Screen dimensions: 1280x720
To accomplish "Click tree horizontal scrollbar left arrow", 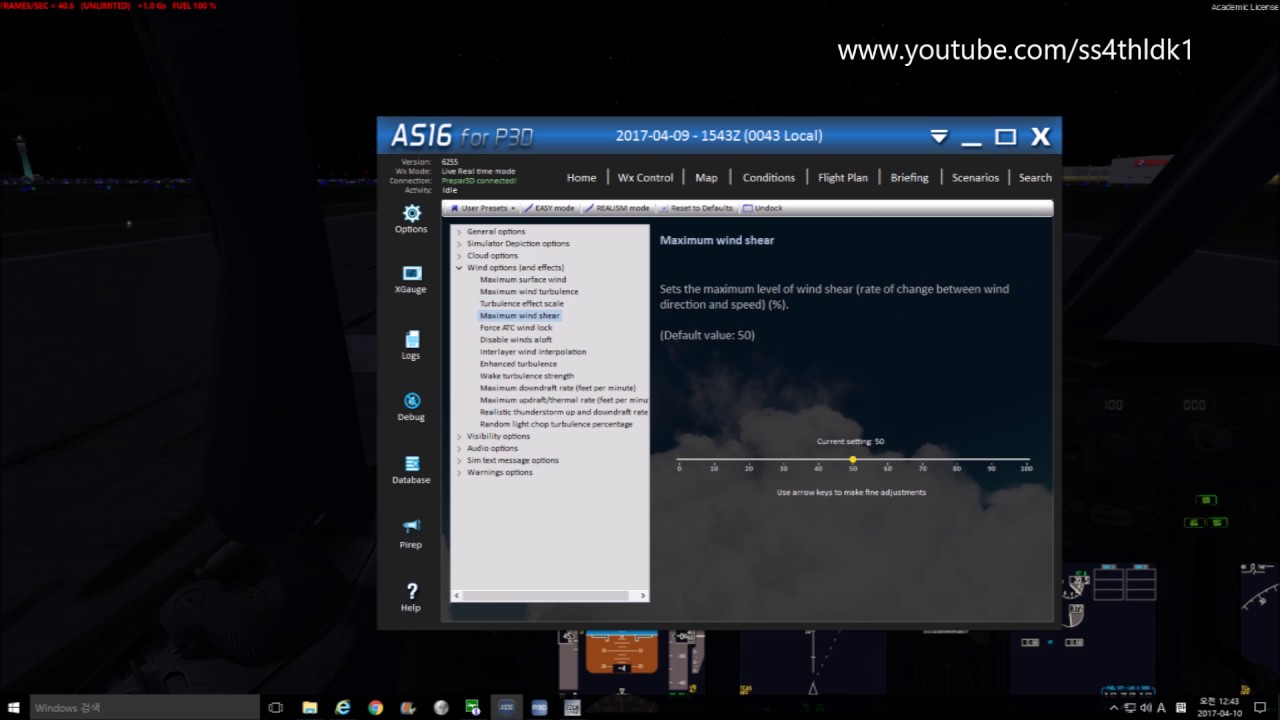I will (457, 596).
